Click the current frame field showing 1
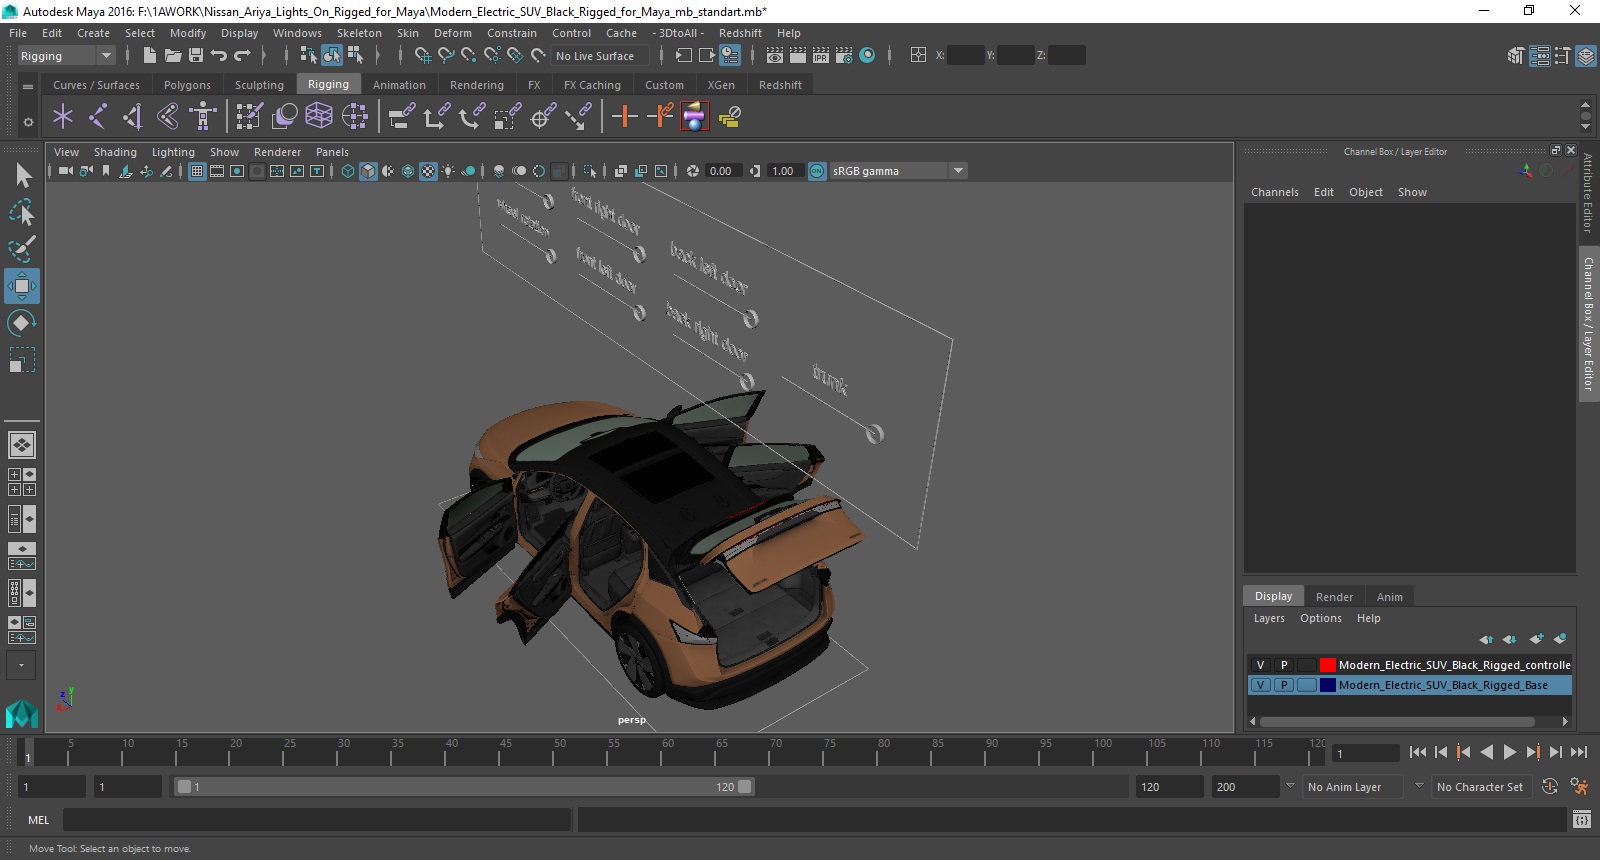Viewport: 1600px width, 860px height. click(1366, 753)
